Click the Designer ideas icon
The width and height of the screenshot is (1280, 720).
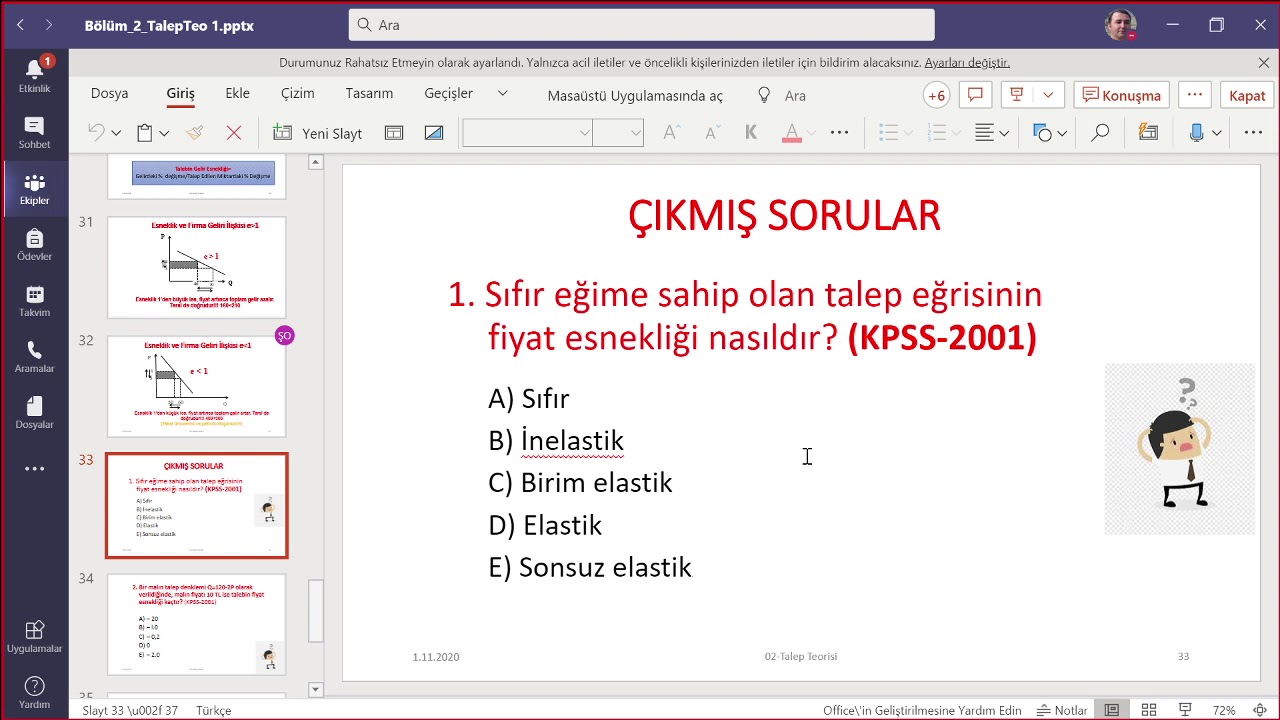pyautogui.click(x=1148, y=132)
